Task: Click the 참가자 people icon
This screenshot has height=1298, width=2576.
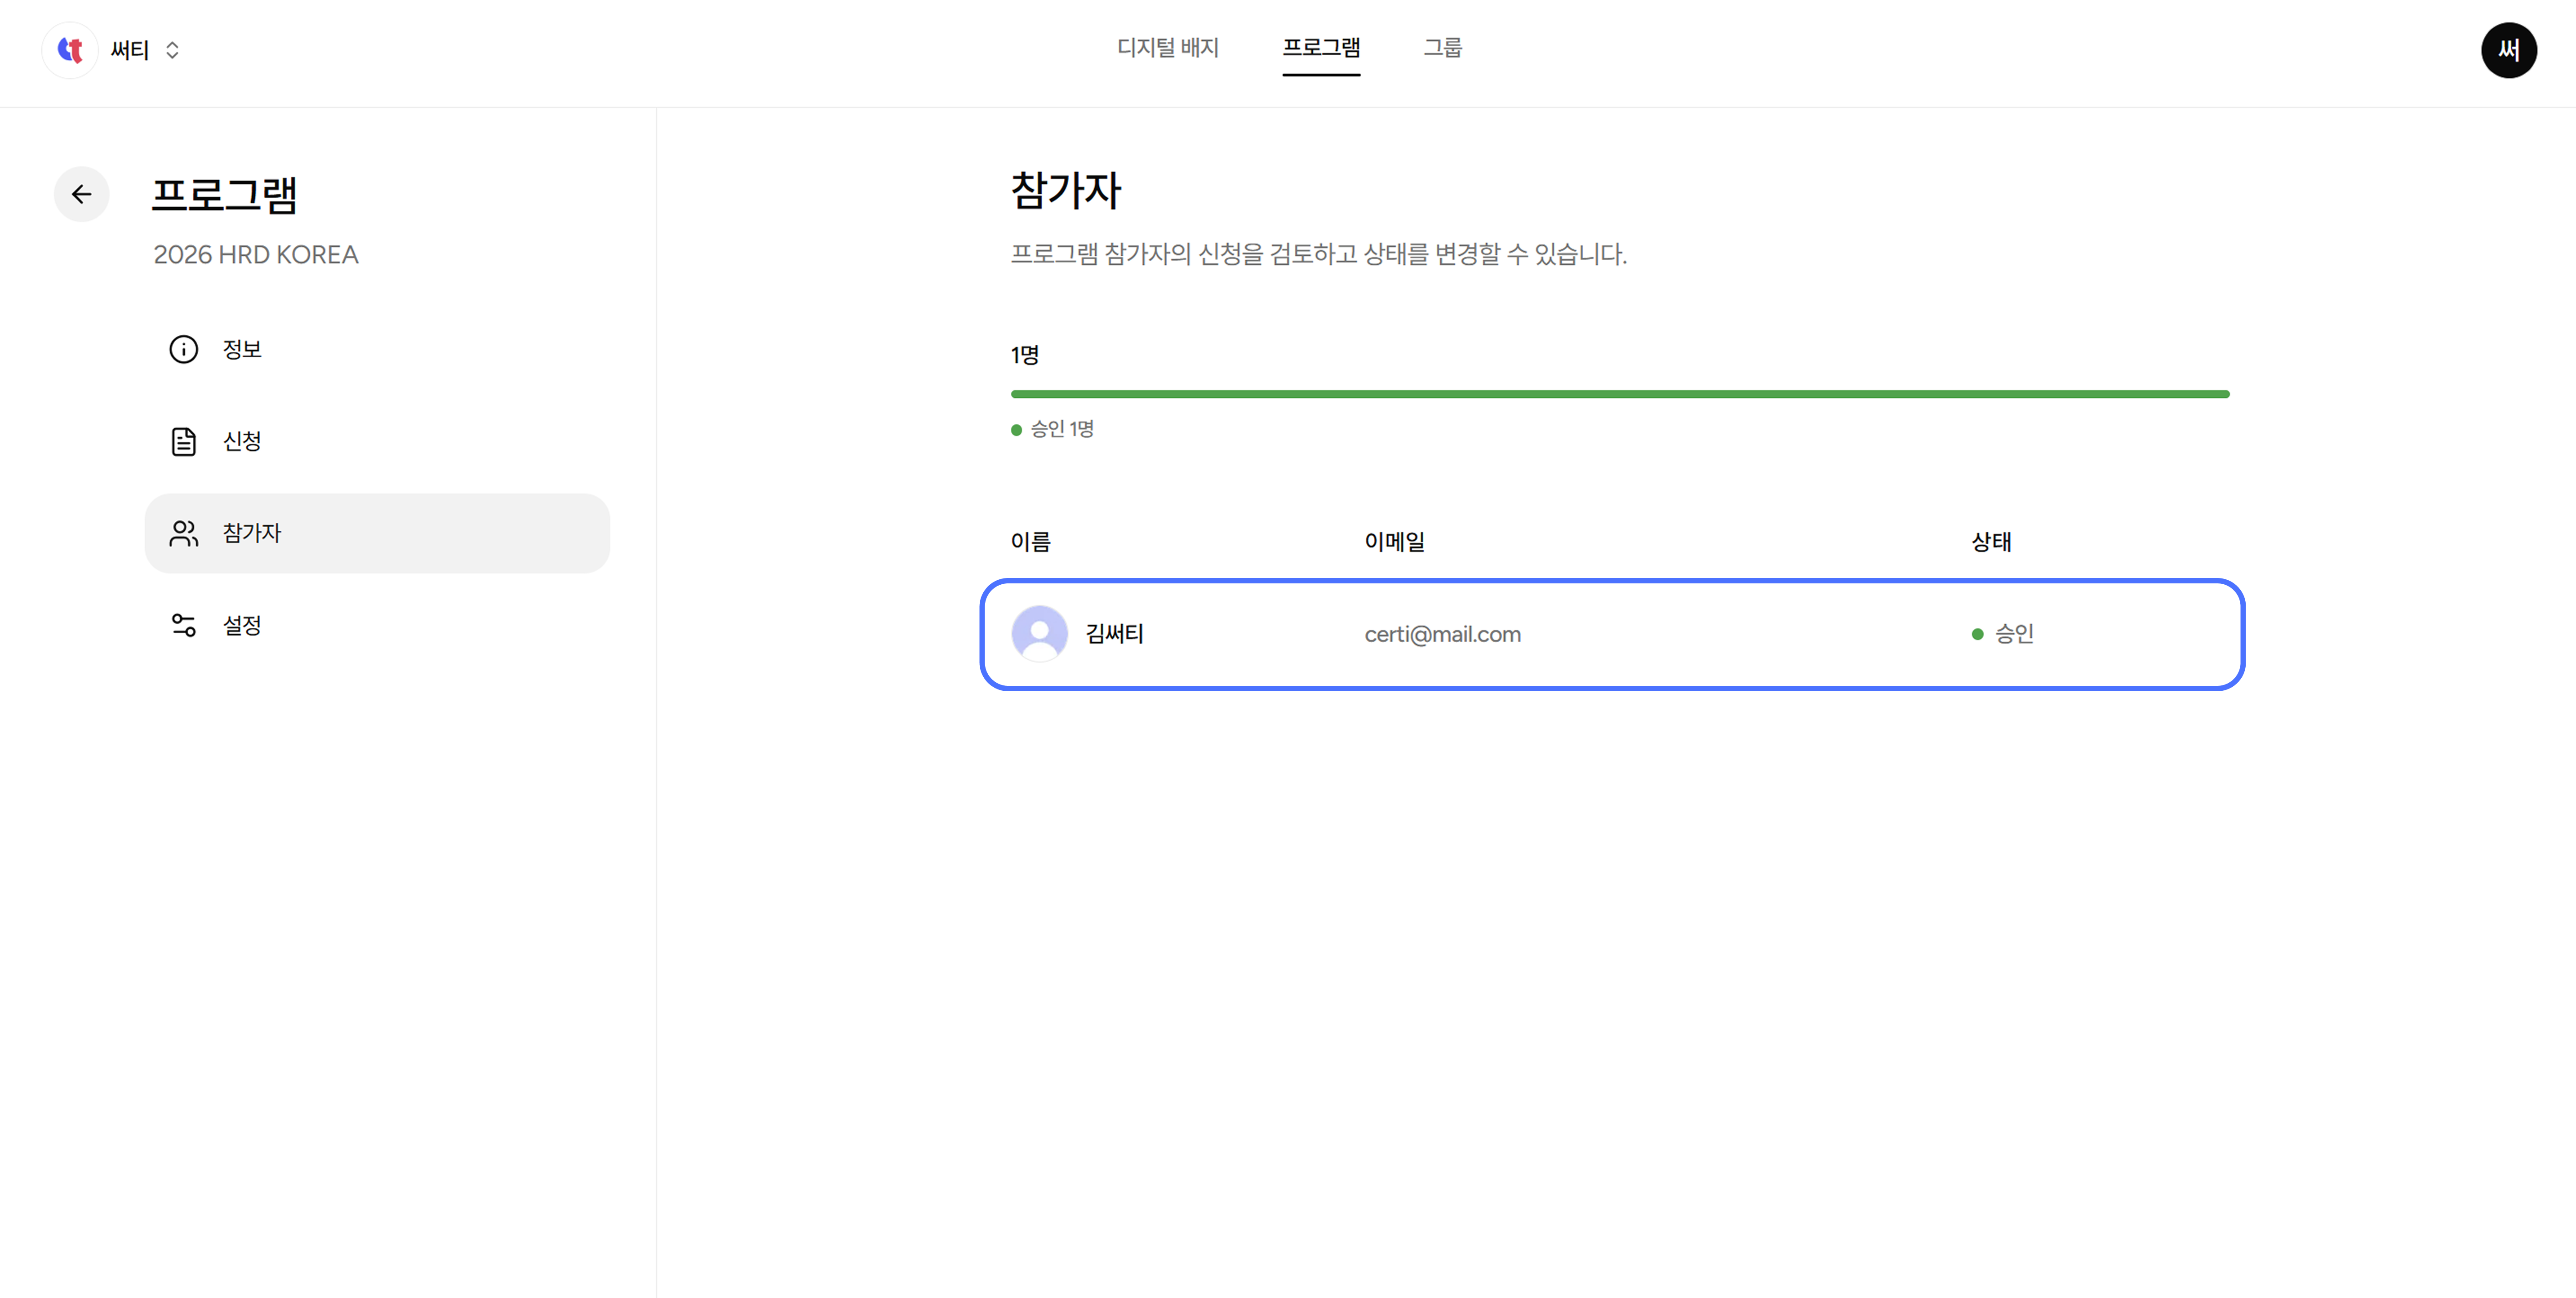Action: coord(183,533)
